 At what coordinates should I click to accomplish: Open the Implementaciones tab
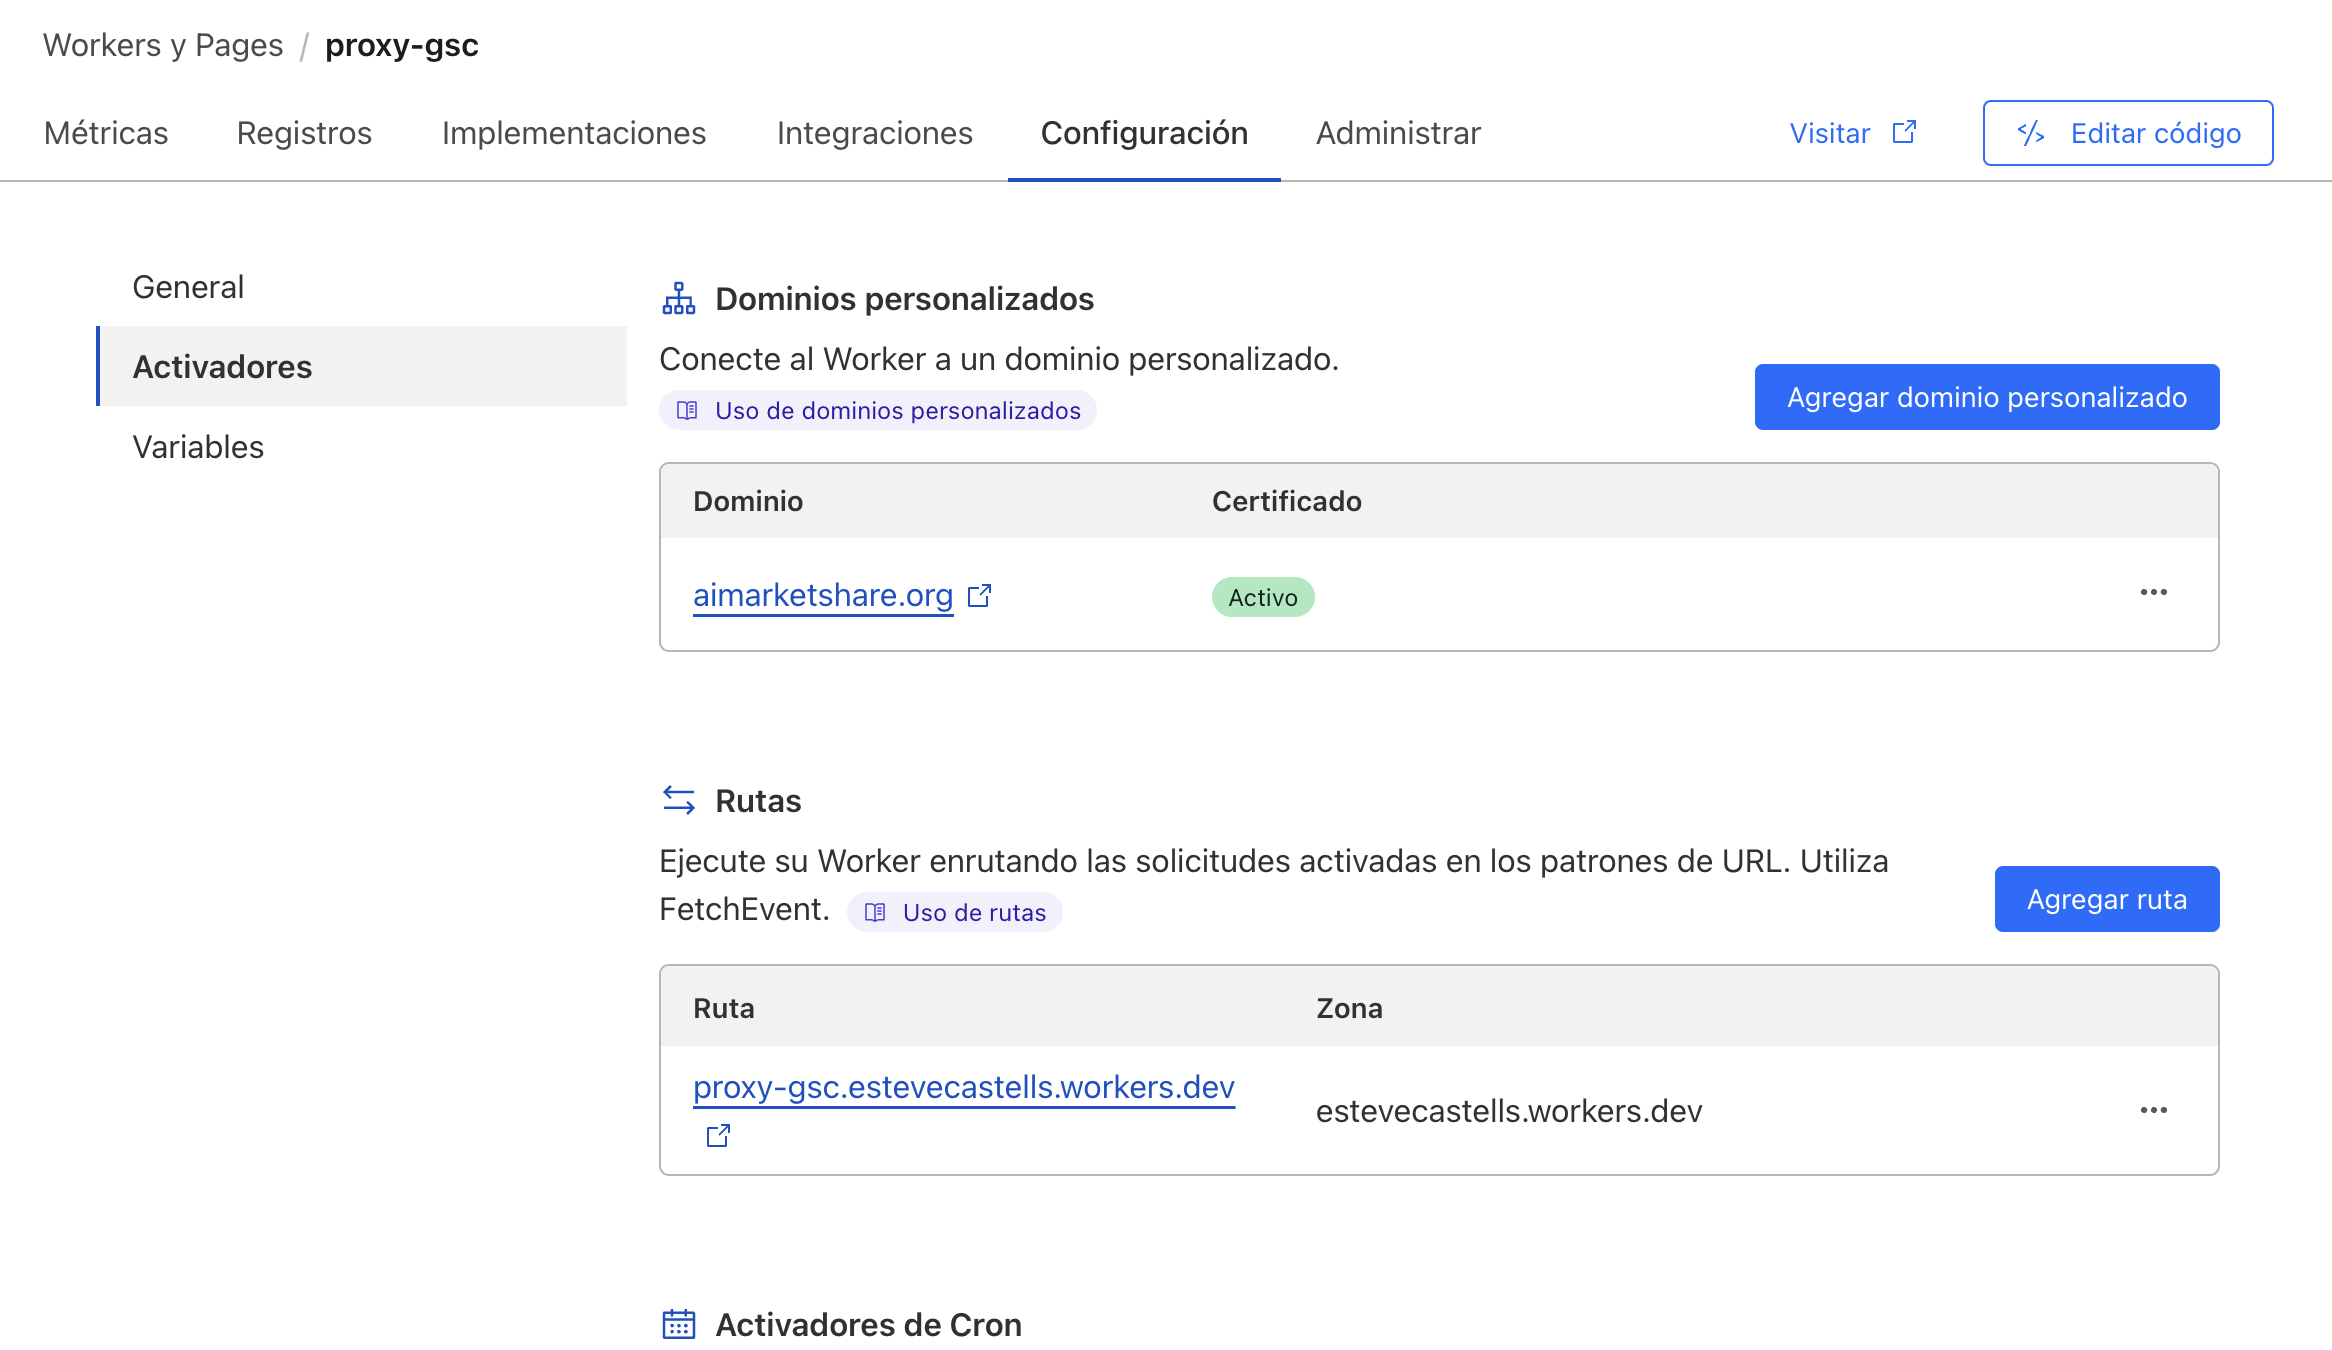573,133
